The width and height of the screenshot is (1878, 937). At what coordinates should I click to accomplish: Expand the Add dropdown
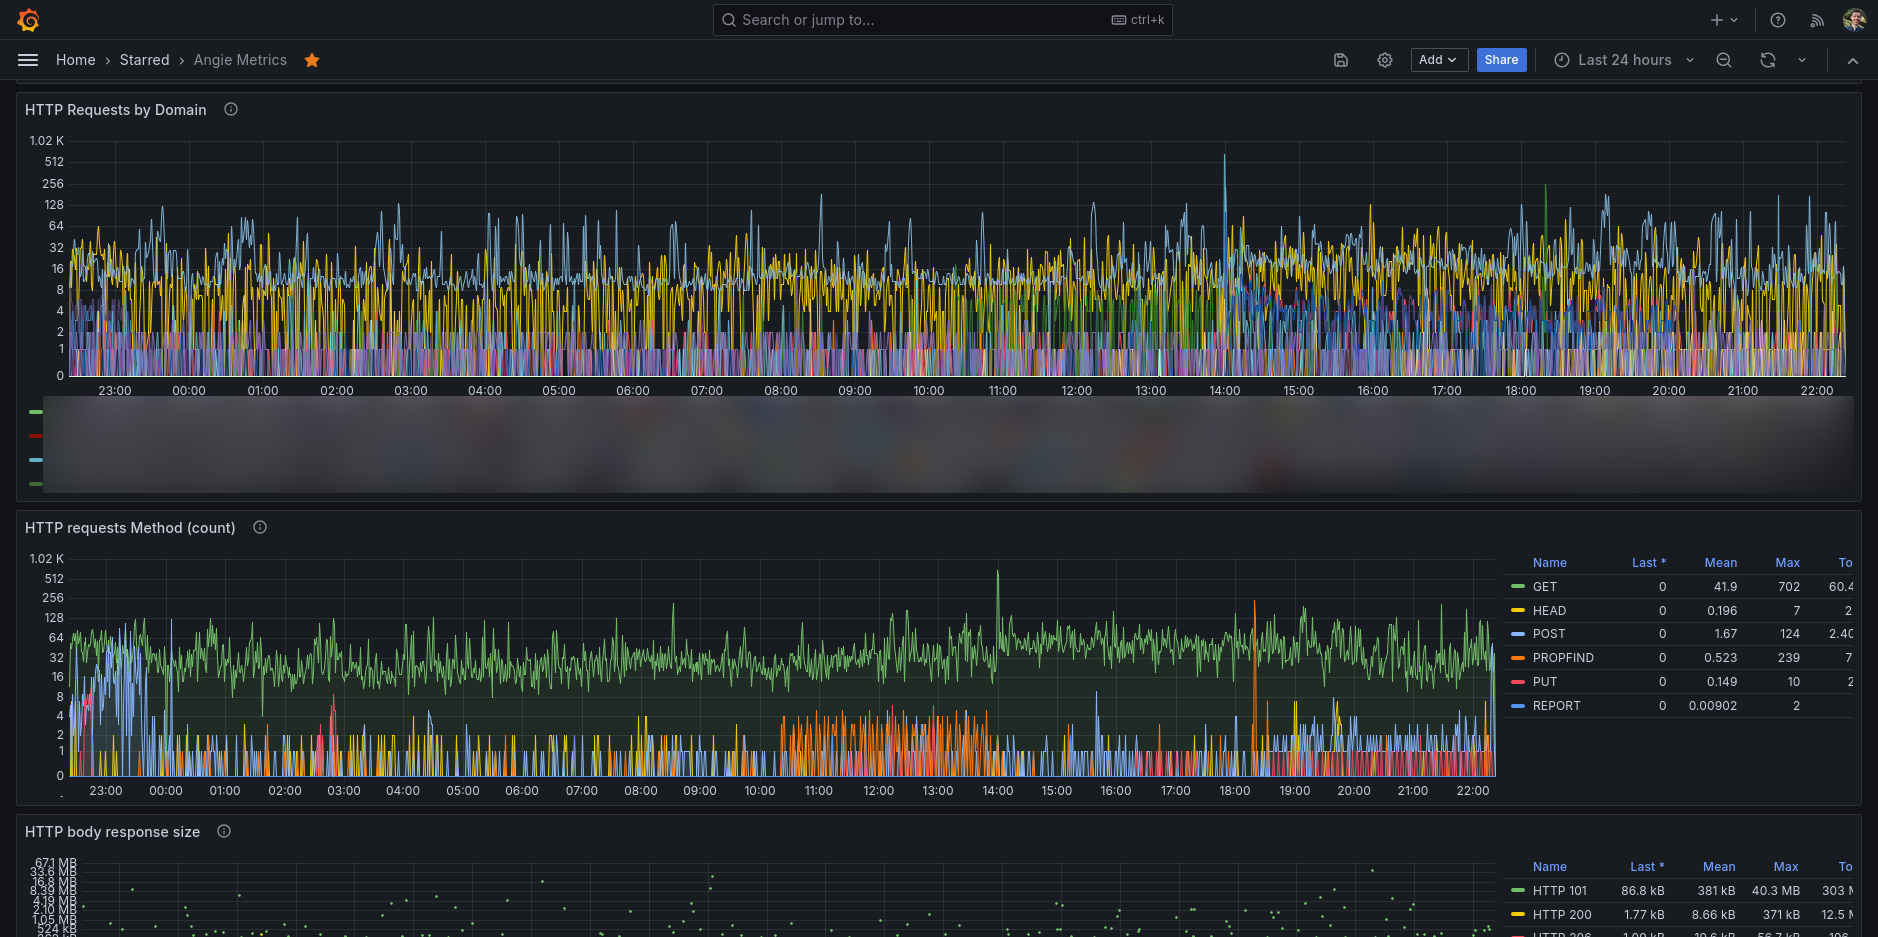pyautogui.click(x=1438, y=60)
